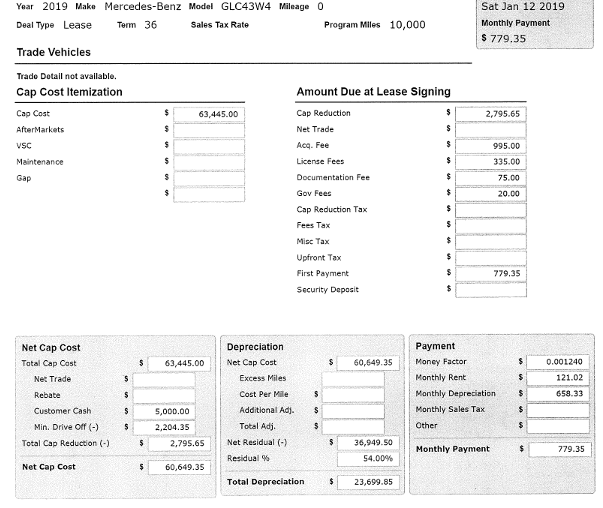Click the Sales Tax Rate label

[x=220, y=25]
